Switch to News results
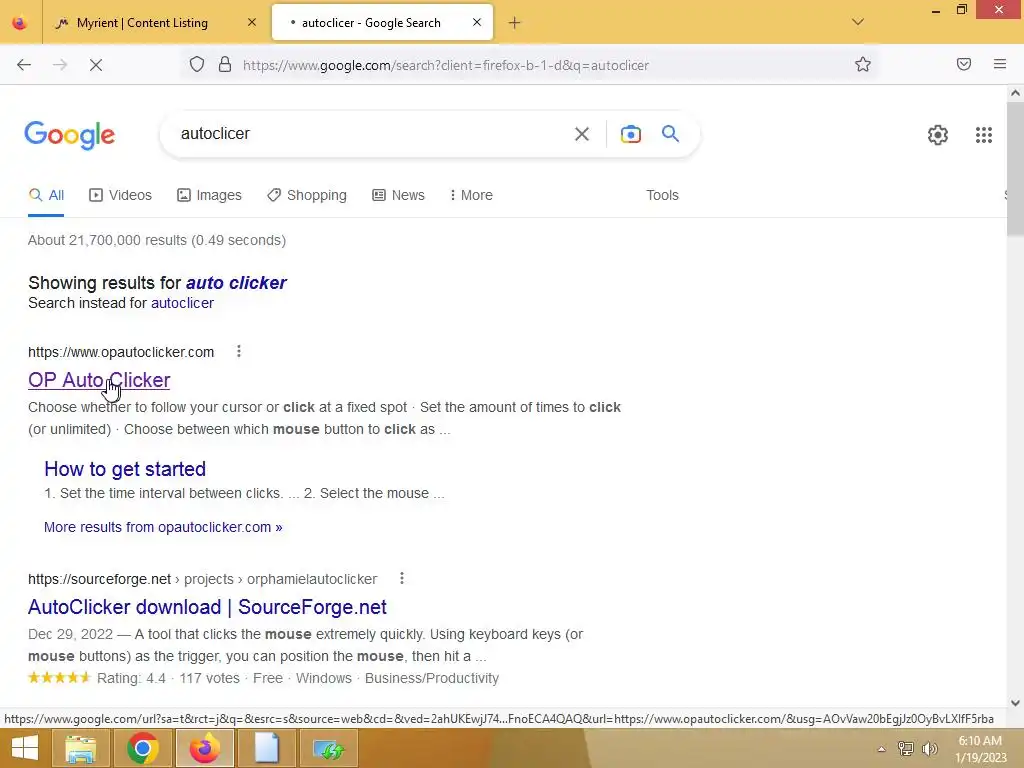 coord(398,195)
